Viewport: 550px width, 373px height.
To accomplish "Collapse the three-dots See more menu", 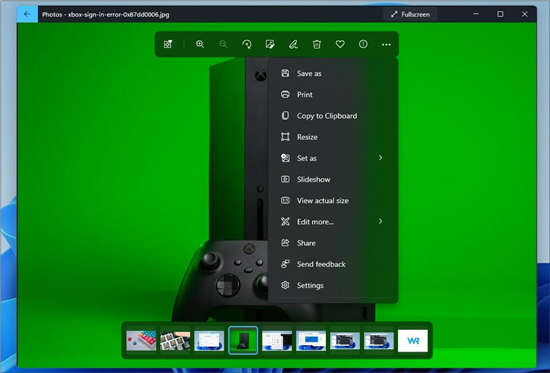I will tap(386, 44).
